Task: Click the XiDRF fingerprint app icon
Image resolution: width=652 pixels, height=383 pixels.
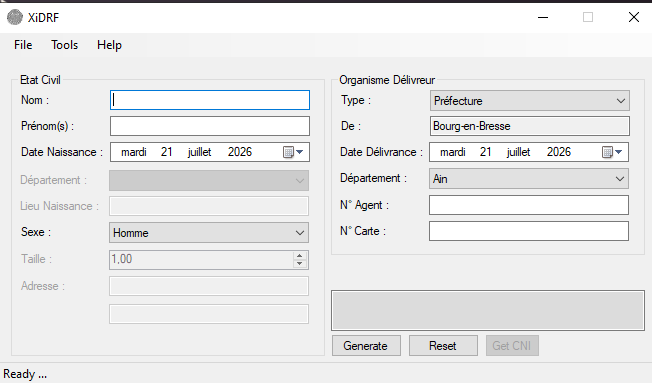Action: (x=15, y=17)
